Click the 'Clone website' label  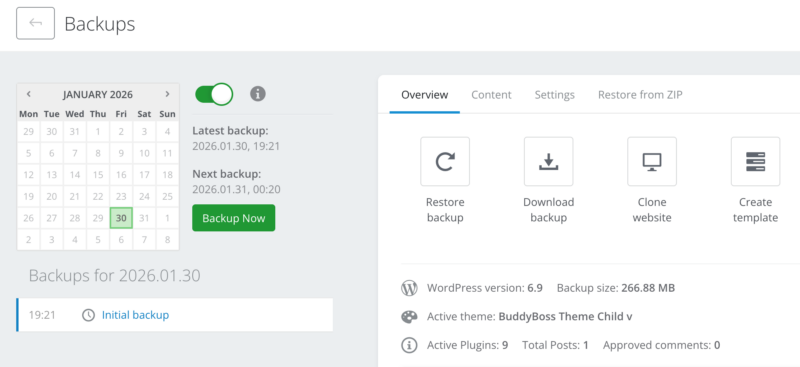pos(652,210)
